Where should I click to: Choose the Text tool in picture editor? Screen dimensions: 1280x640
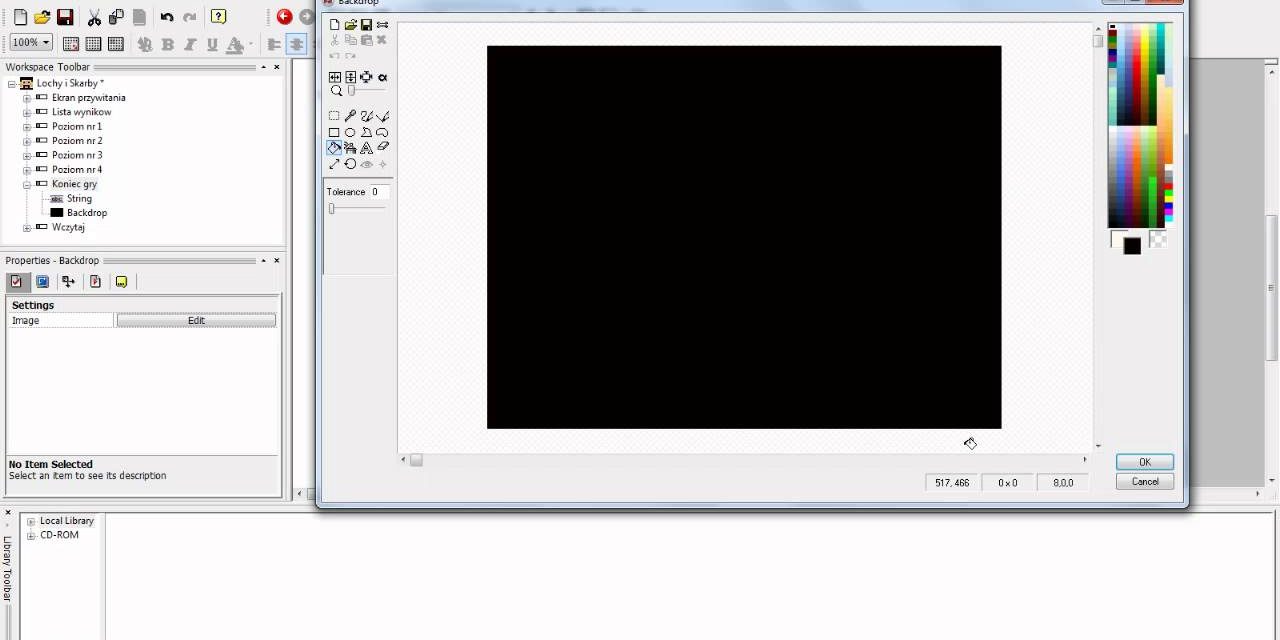366,148
